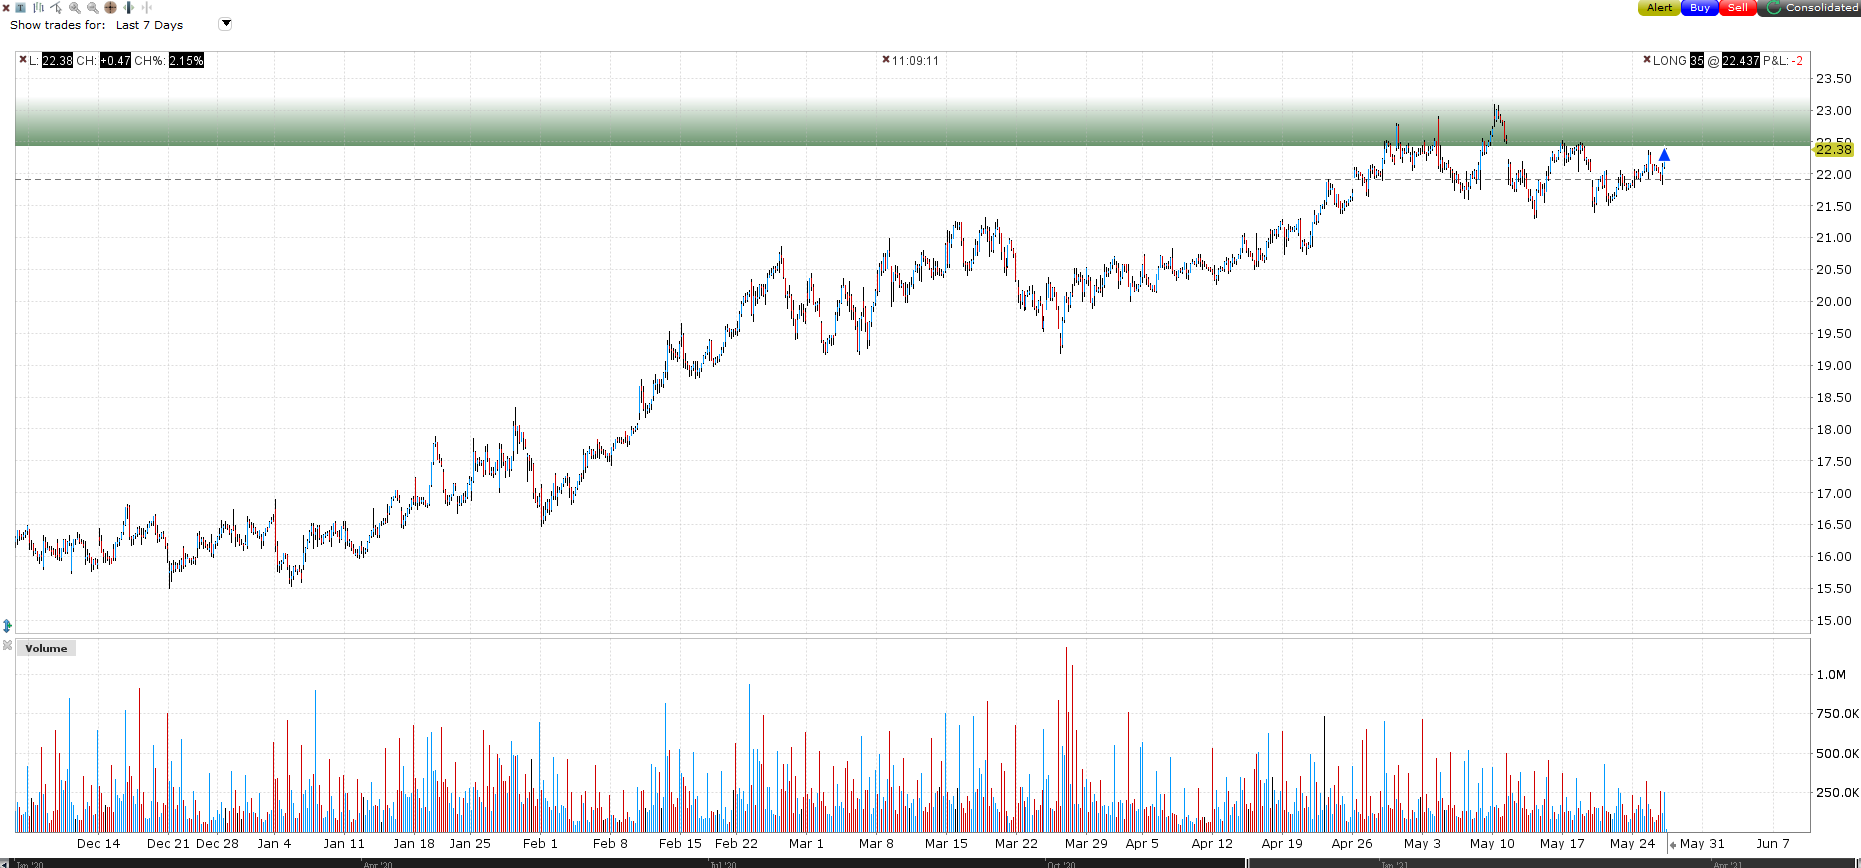Select the trendline drawing tool
This screenshot has width=1861, height=868.
(x=56, y=8)
